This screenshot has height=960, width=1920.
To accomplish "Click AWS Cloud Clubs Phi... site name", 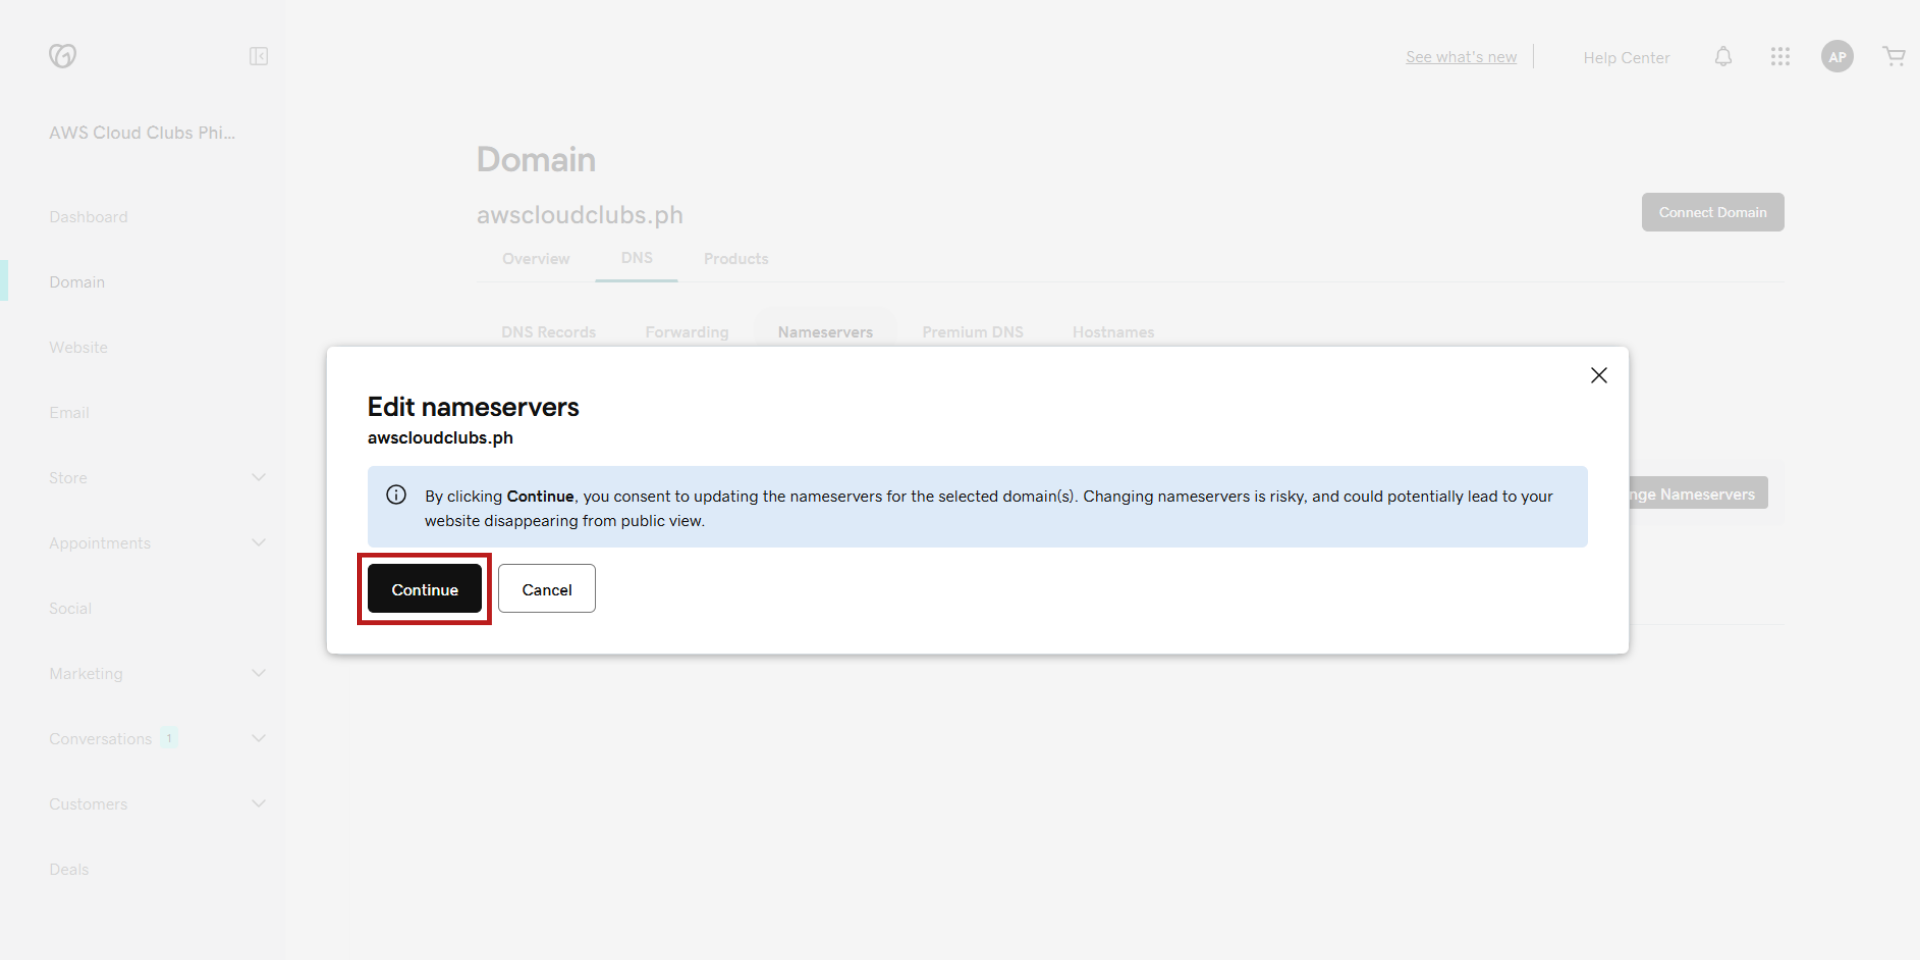I will (x=142, y=133).
